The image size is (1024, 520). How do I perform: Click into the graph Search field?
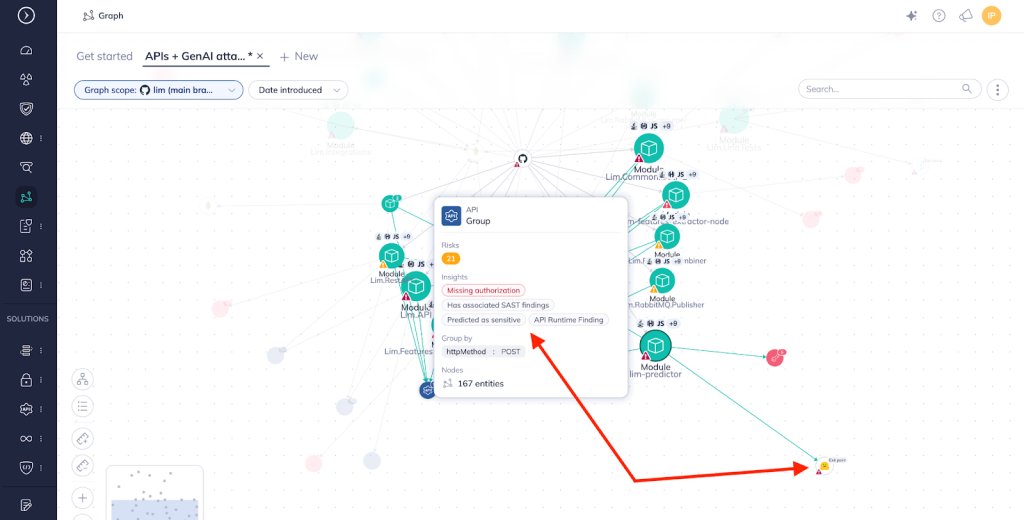pos(880,89)
